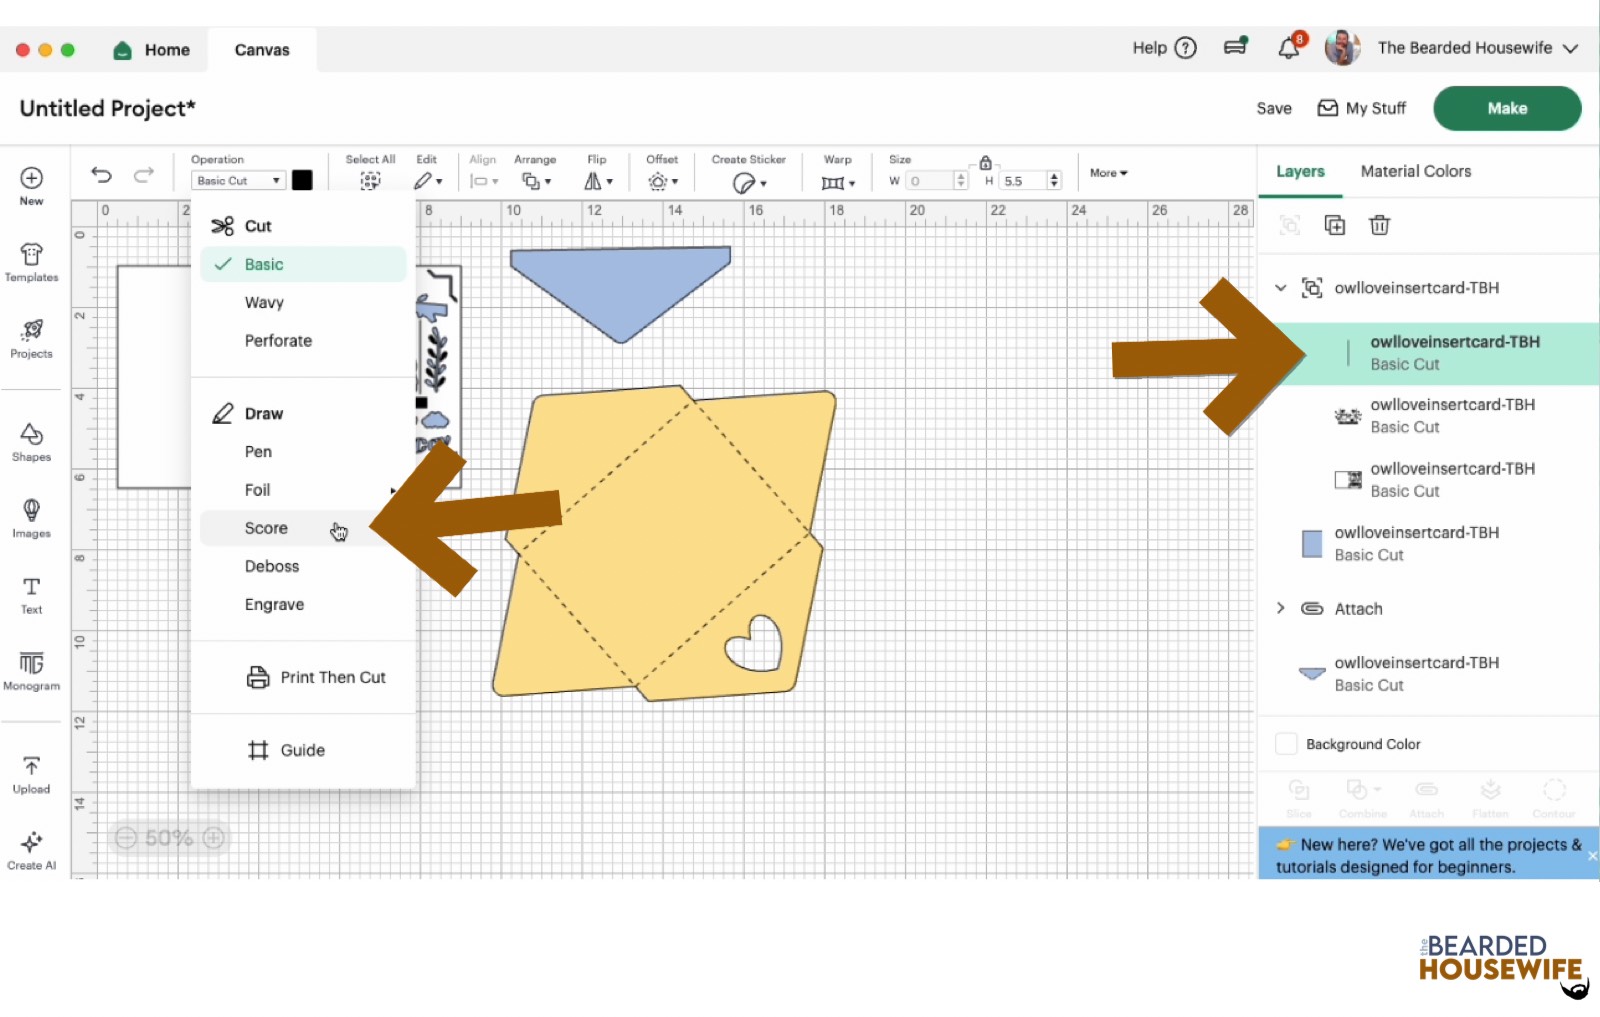Toggle the size aspect ratio lock

[985, 162]
